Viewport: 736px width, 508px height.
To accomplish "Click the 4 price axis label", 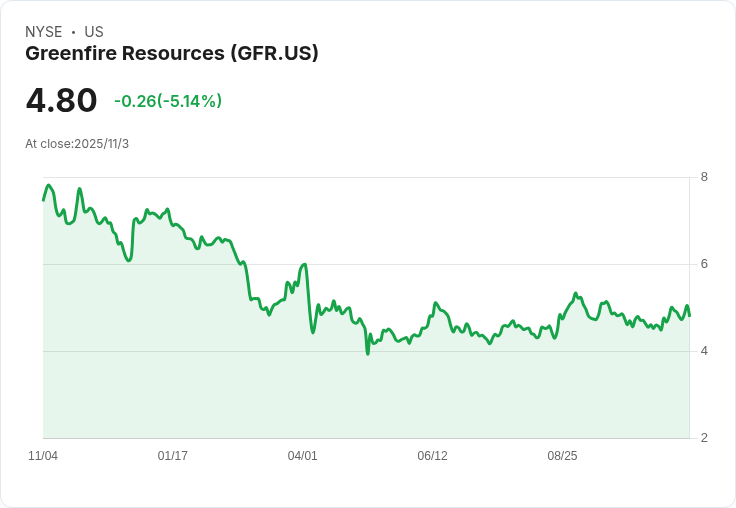I will [704, 351].
